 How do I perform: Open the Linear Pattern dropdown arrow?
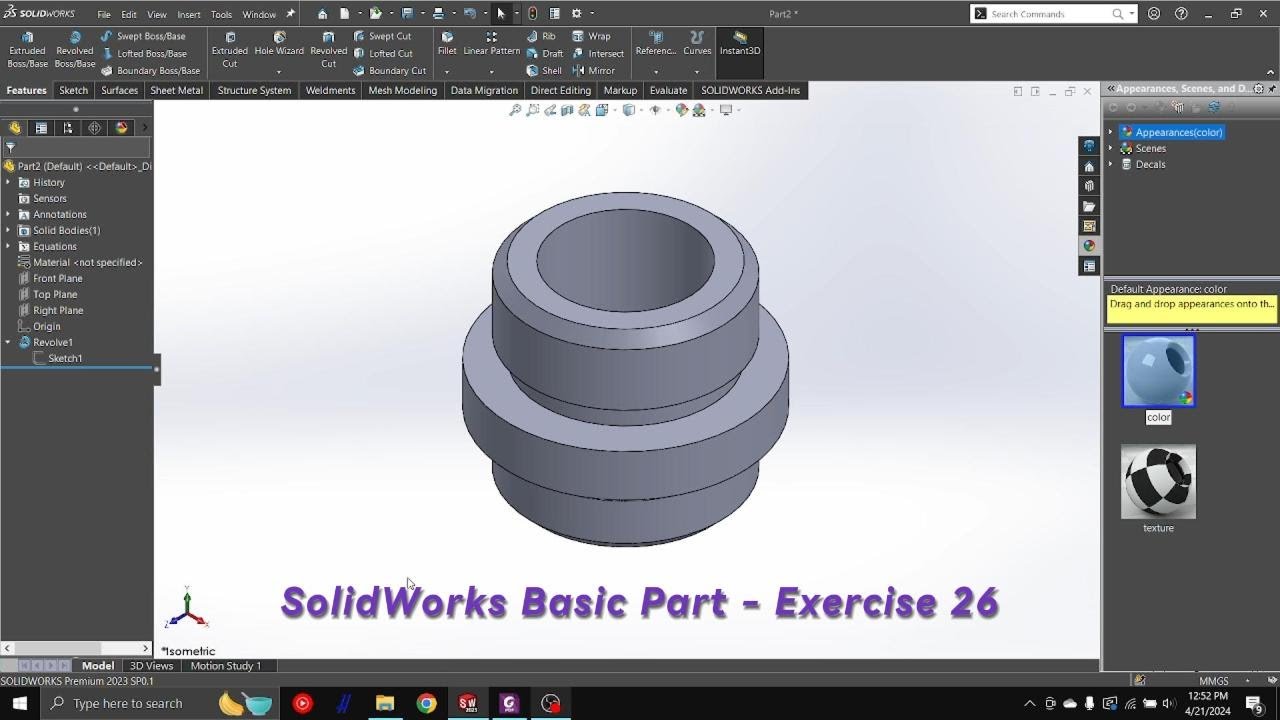pyautogui.click(x=491, y=72)
